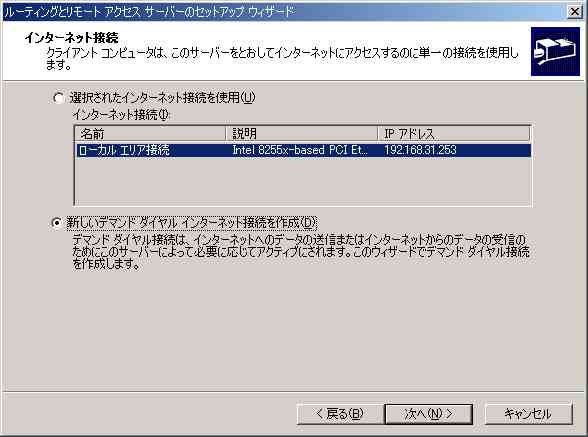Click the インターネット接続(I) list label
This screenshot has height=437, width=588.
pos(121,114)
